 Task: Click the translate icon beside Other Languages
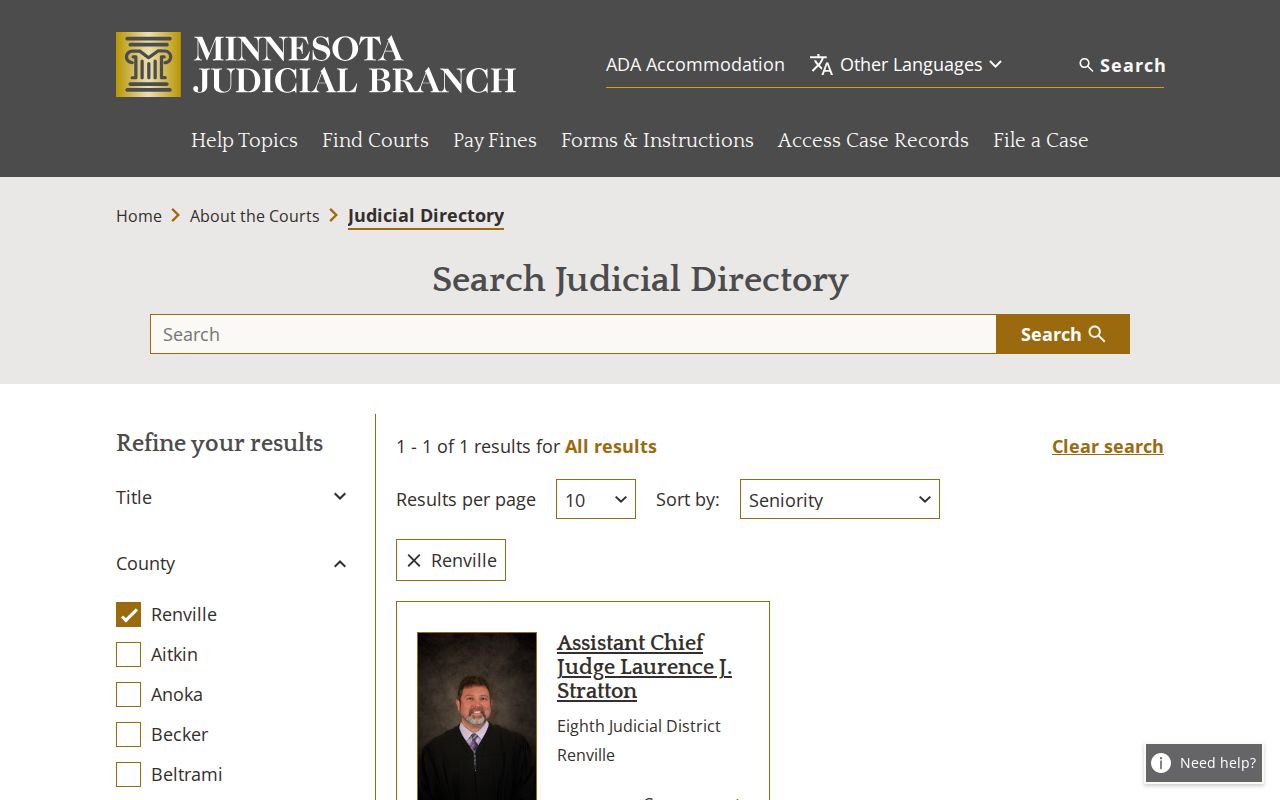coord(821,65)
